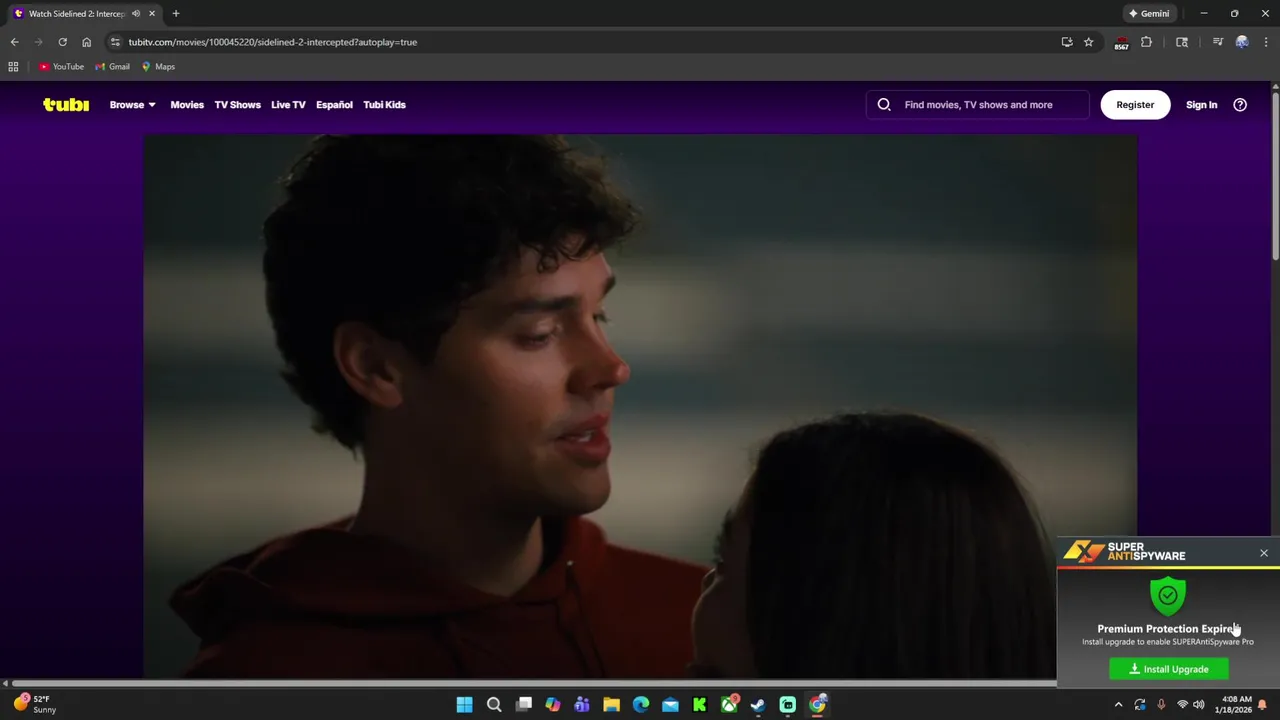
Task: Go to the Tubi logo home
Action: (x=66, y=104)
